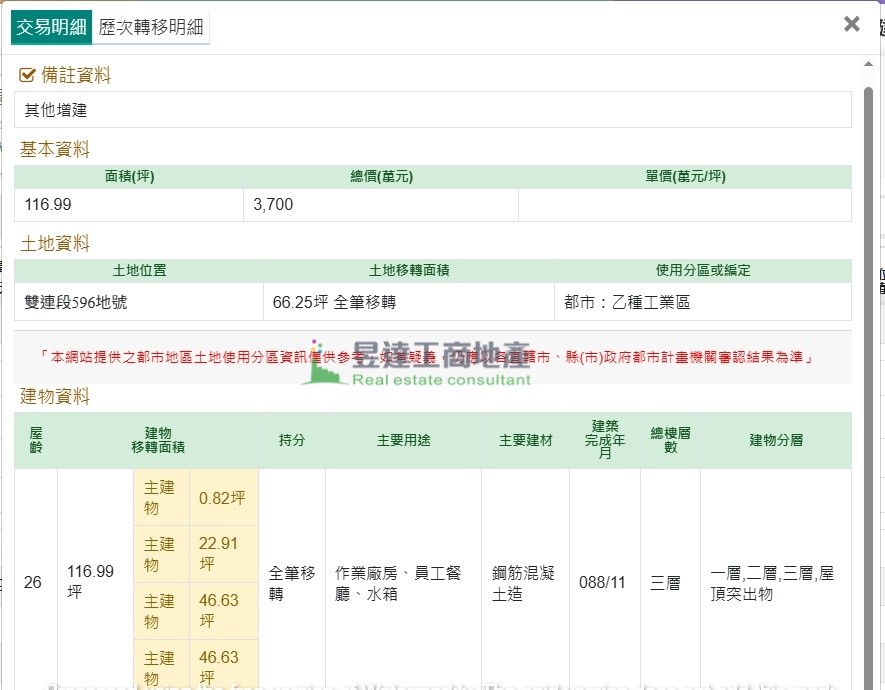Close the transaction detail dialog
Image resolution: width=885 pixels, height=690 pixels.
851,24
